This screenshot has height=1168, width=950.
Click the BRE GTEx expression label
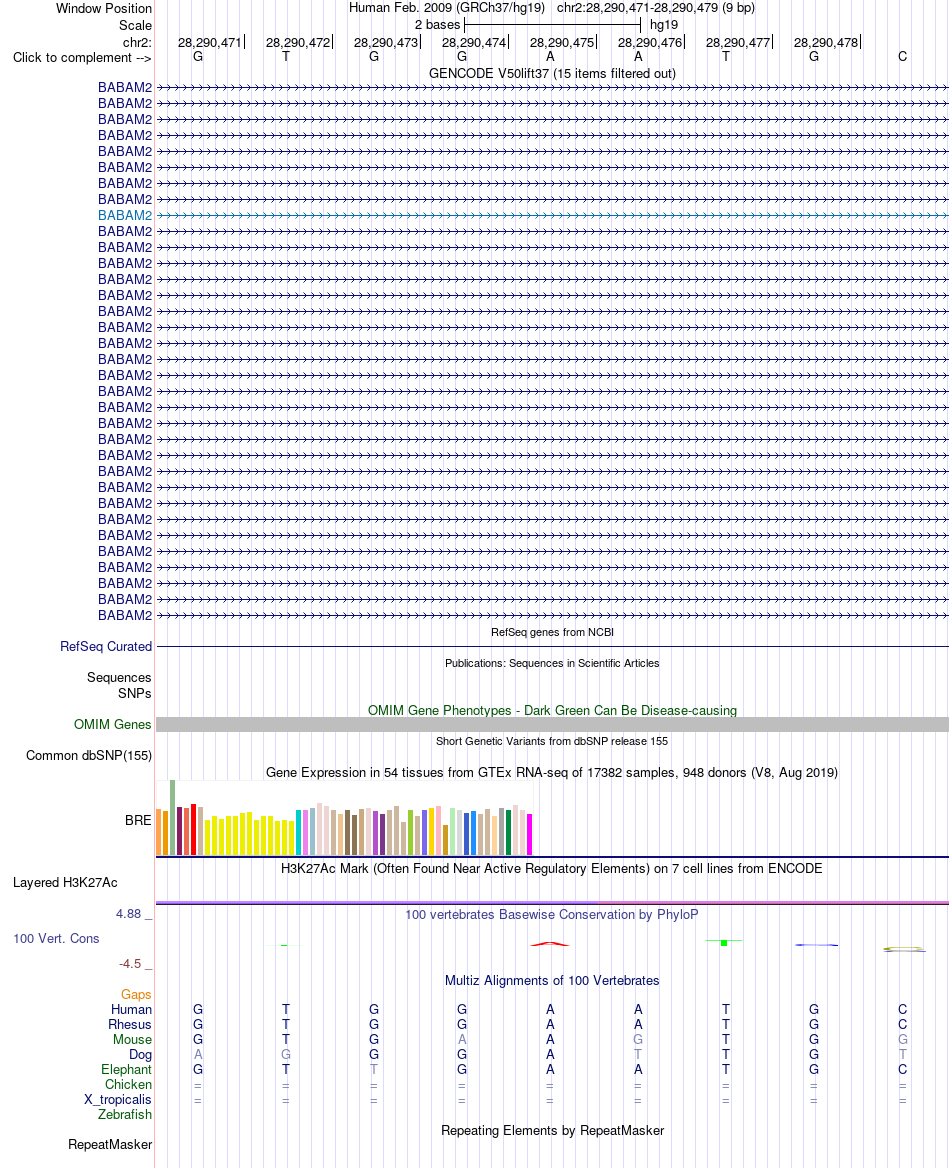click(x=138, y=820)
